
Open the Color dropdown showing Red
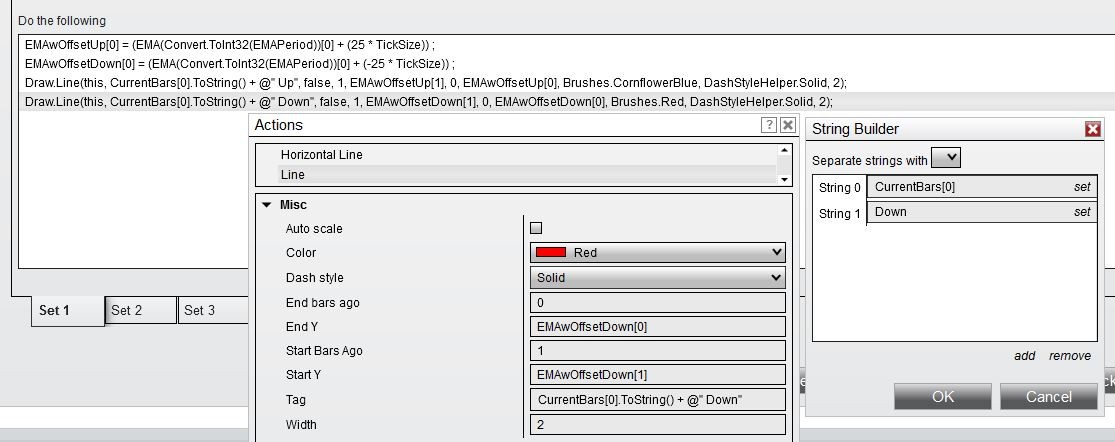[x=658, y=253]
